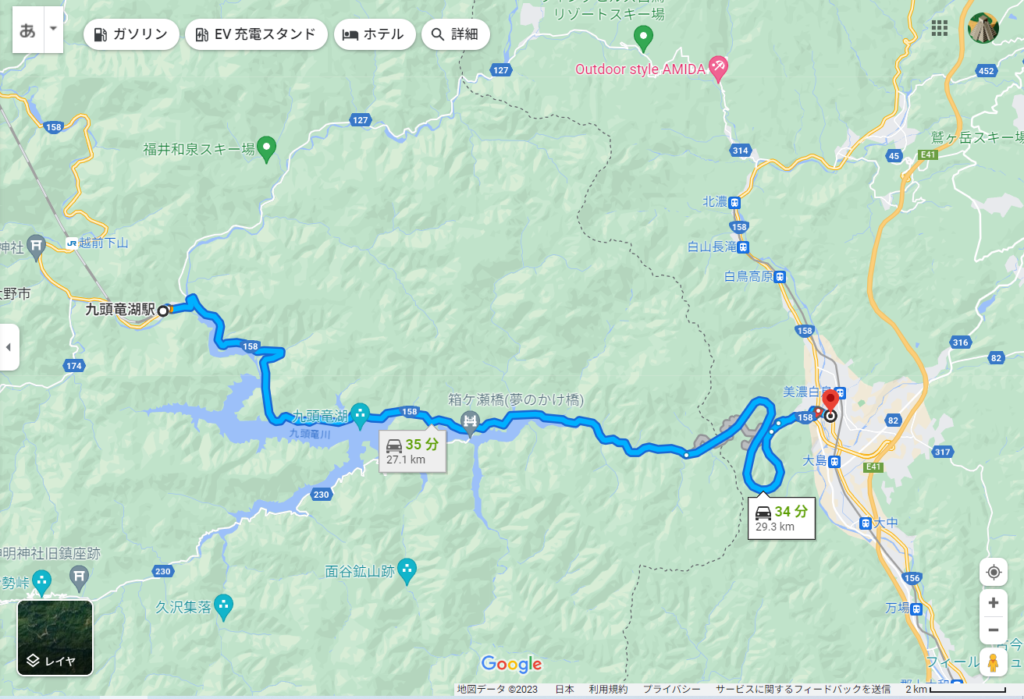Select the 34 分 29.3 km route
This screenshot has width=1024, height=699.
click(782, 519)
